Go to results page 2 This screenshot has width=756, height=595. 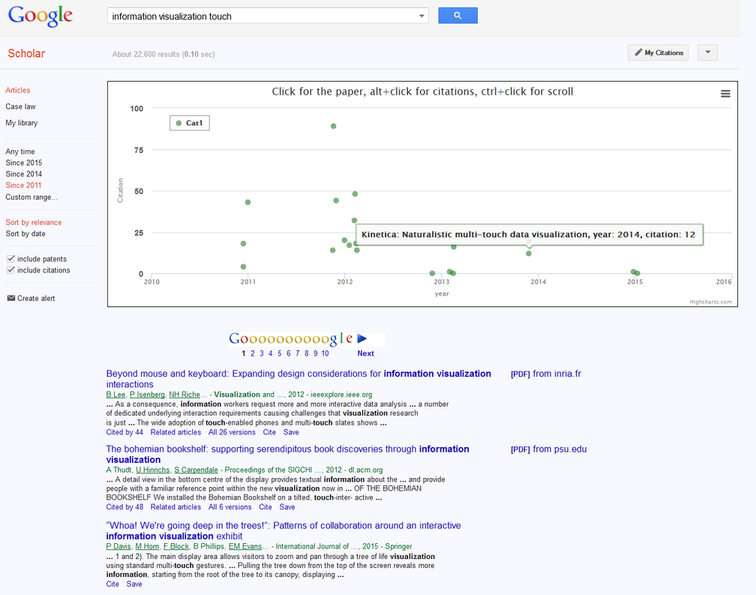(252, 353)
